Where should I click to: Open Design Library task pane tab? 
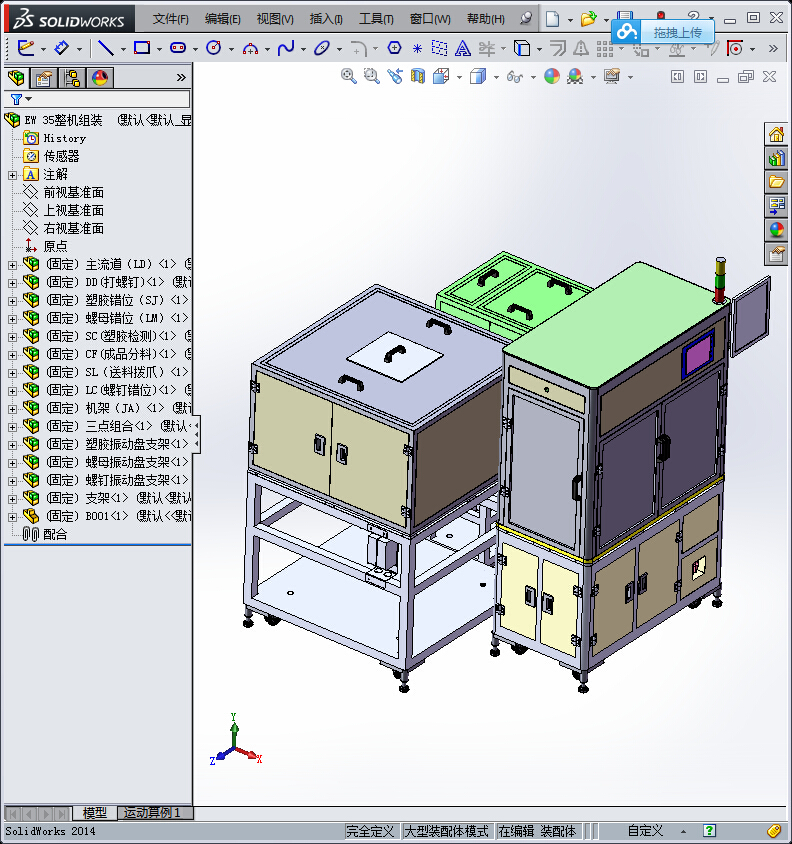click(776, 158)
